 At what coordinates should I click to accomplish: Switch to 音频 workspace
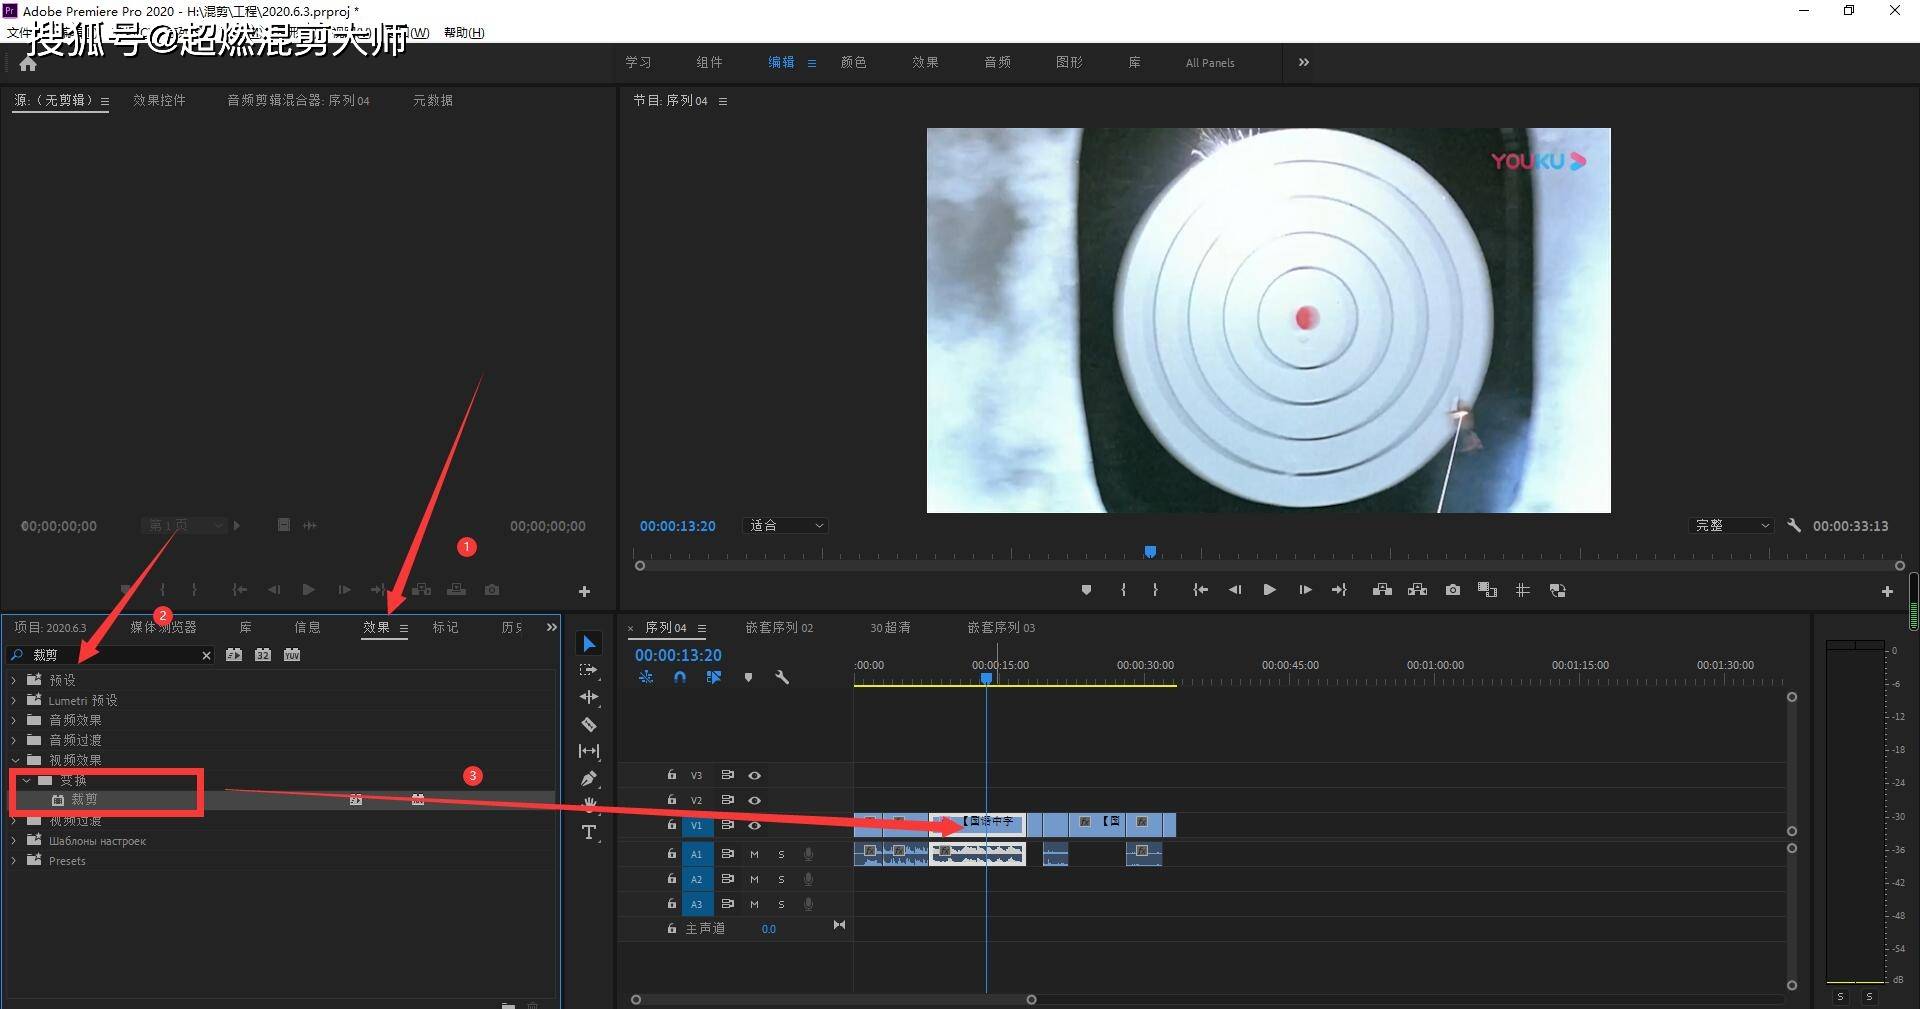pos(997,62)
